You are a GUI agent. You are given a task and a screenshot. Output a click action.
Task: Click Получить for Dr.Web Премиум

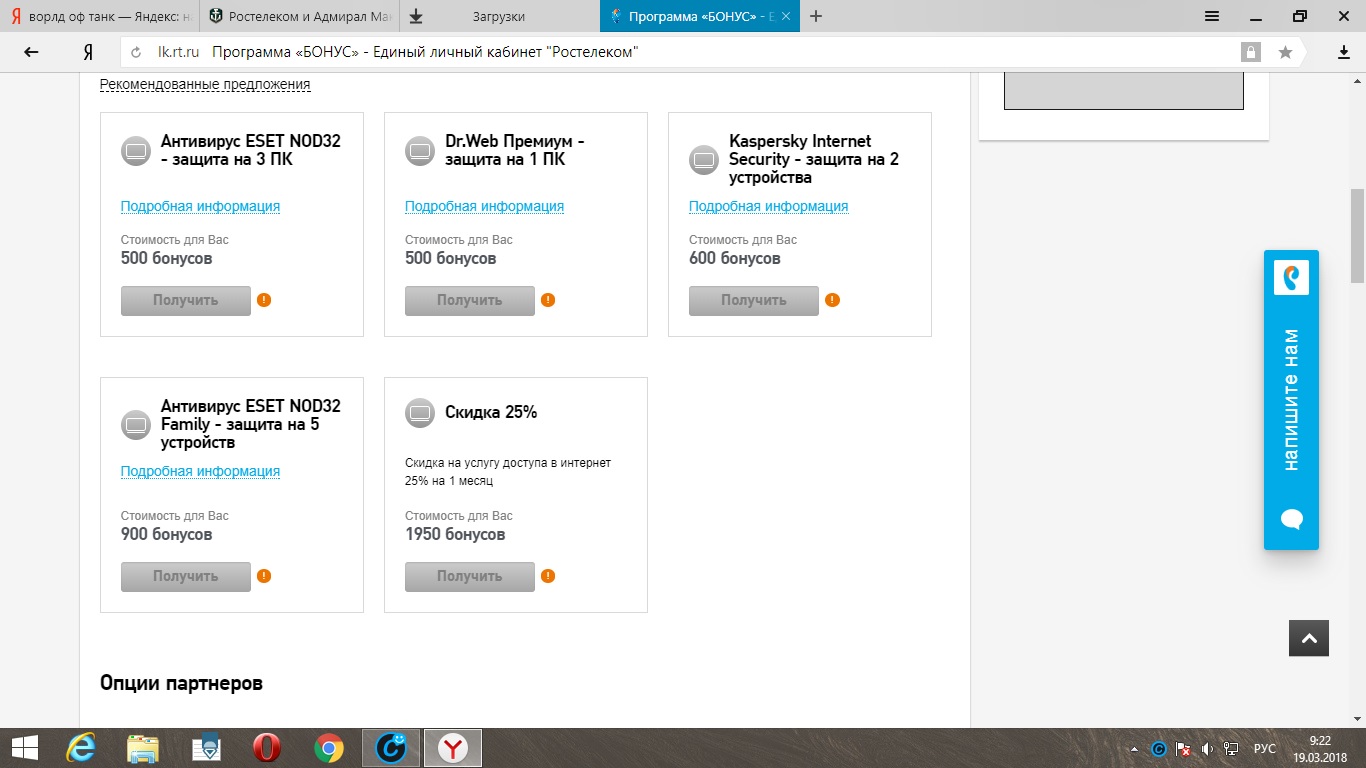tap(470, 300)
